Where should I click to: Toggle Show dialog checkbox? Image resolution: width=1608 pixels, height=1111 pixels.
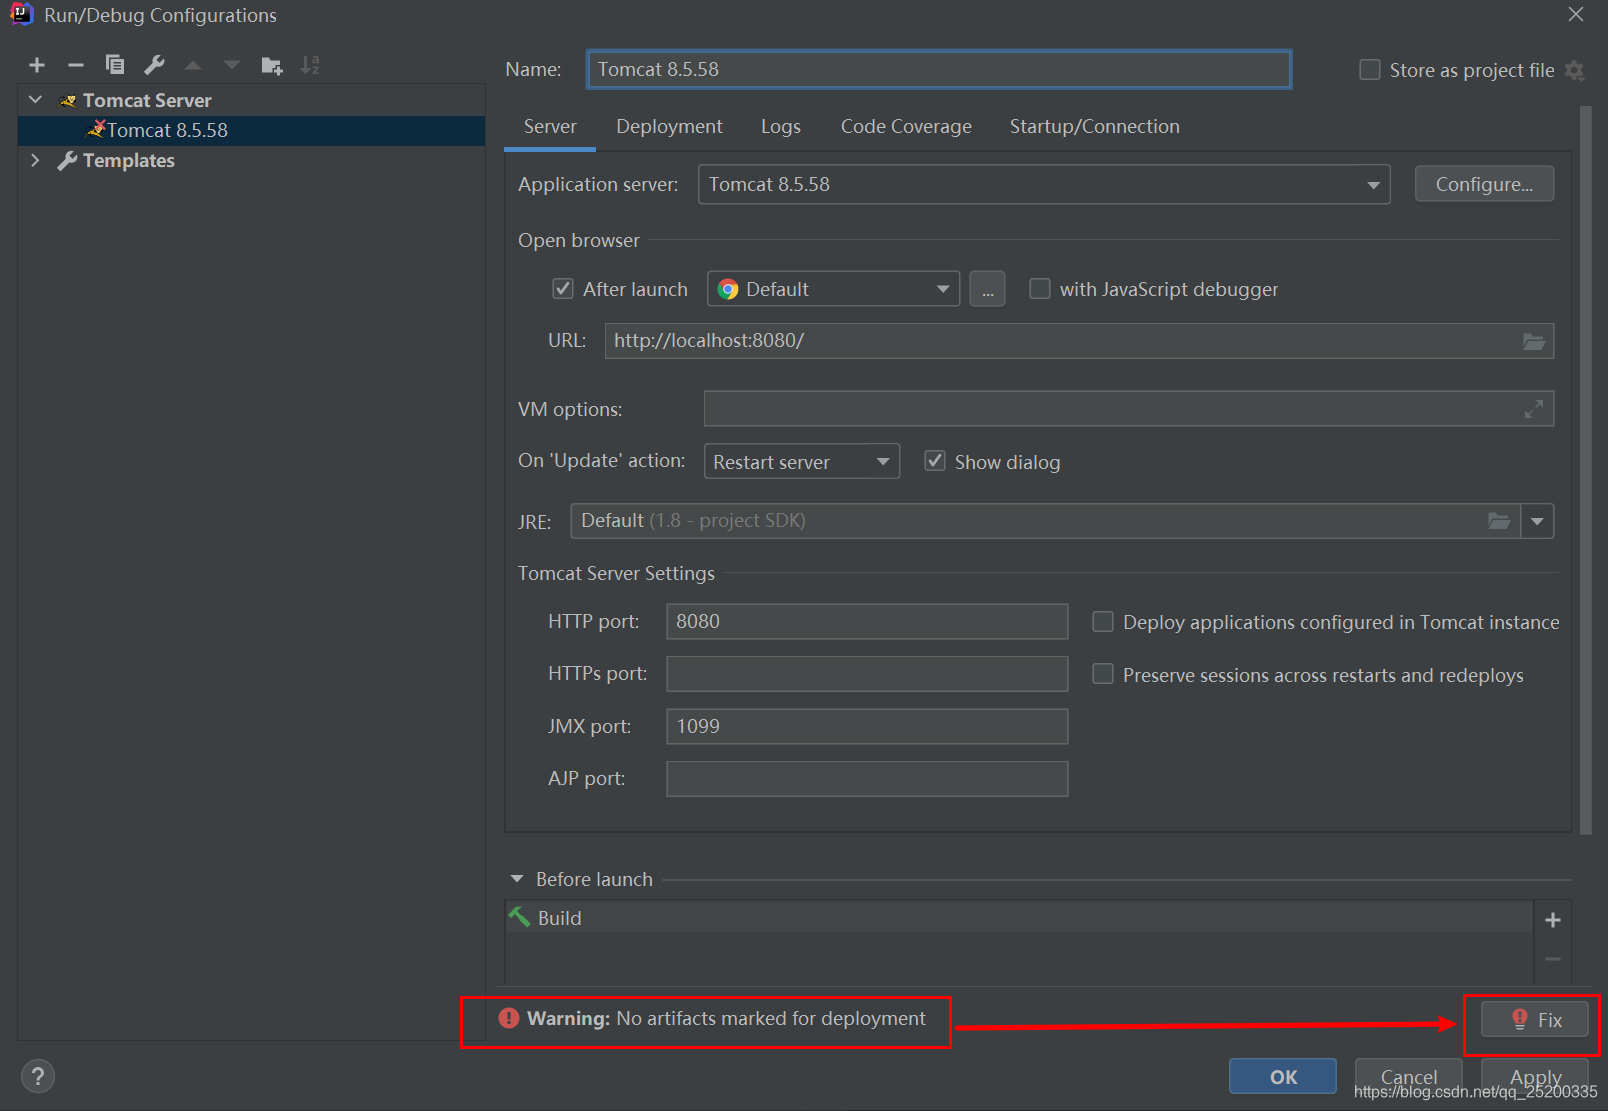pyautogui.click(x=935, y=461)
